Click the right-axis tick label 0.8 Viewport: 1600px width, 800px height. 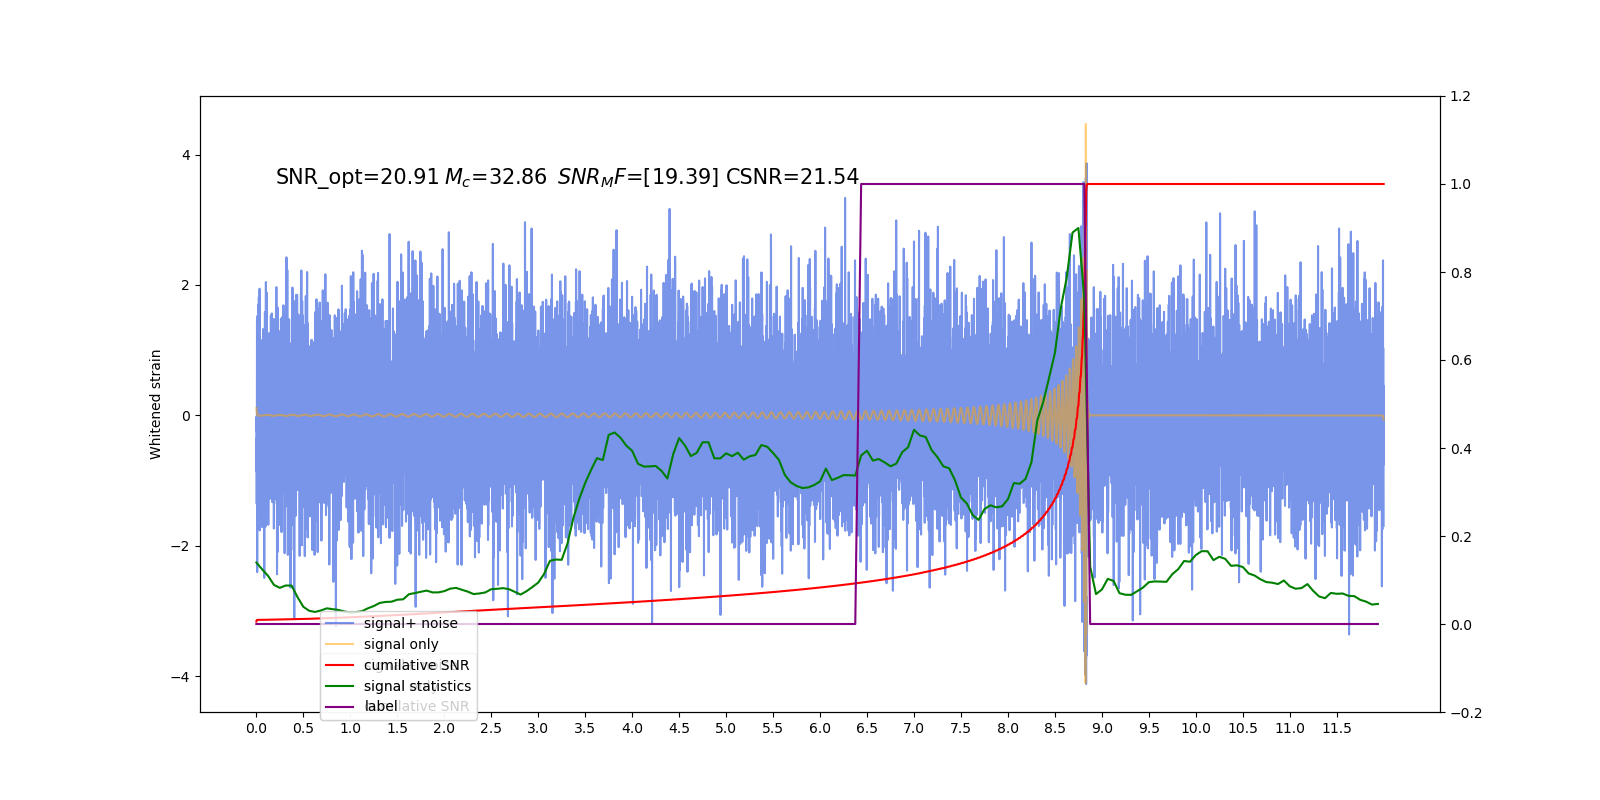[1460, 273]
